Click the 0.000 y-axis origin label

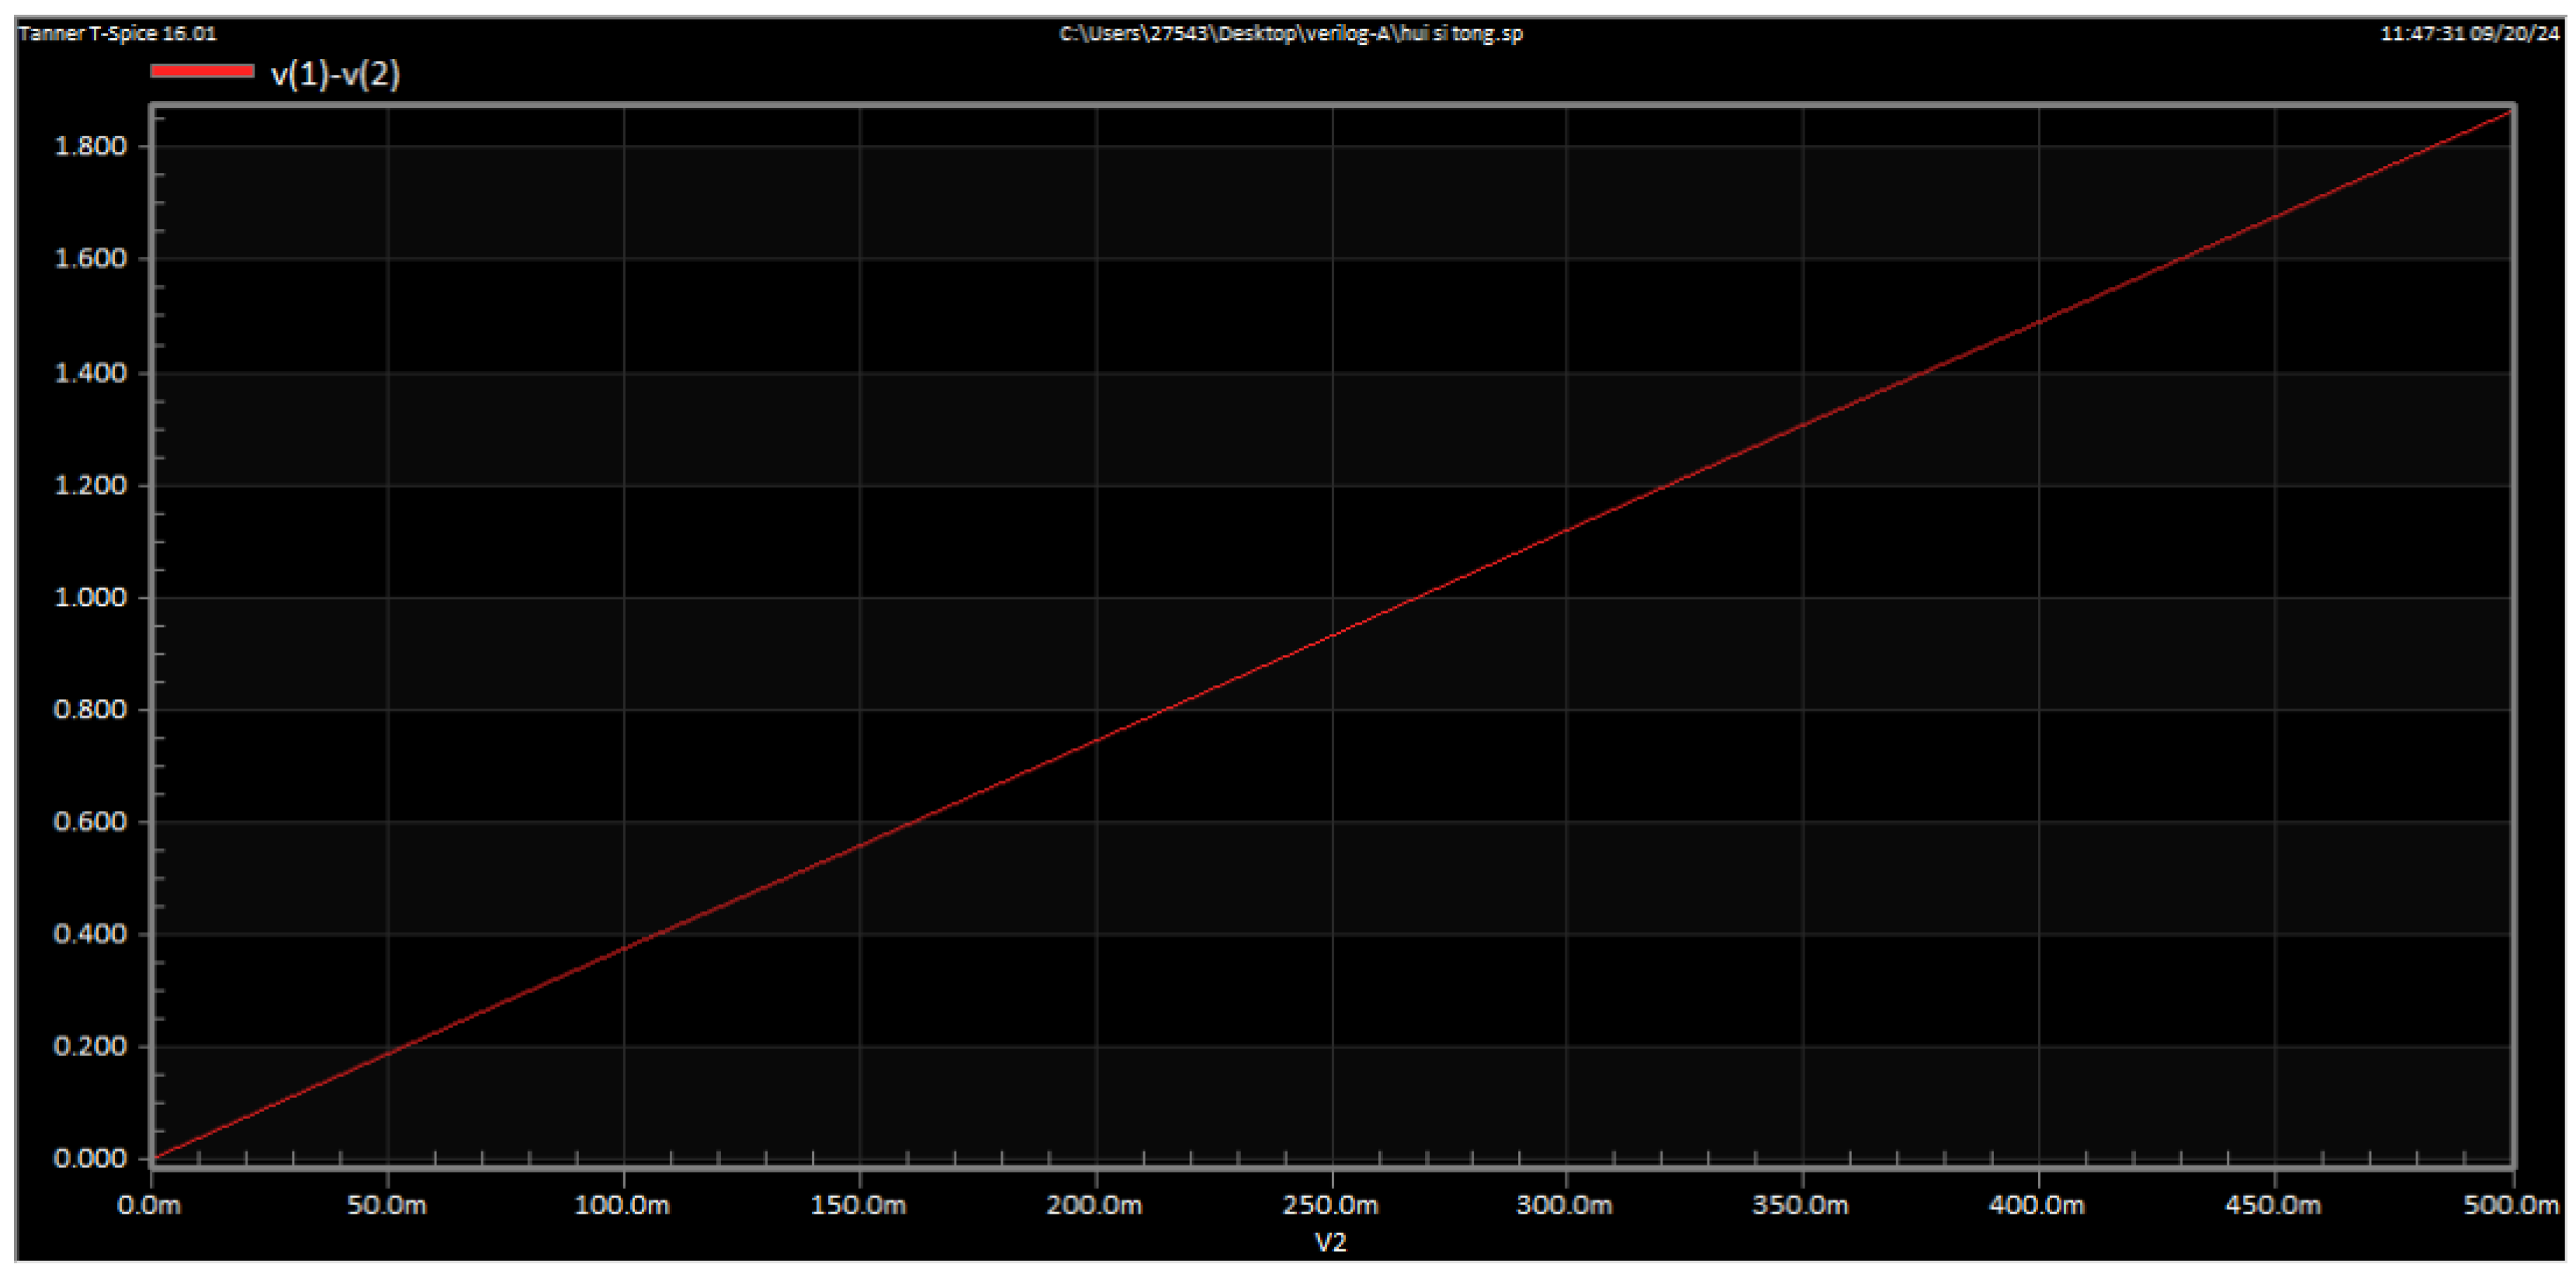(x=90, y=1158)
